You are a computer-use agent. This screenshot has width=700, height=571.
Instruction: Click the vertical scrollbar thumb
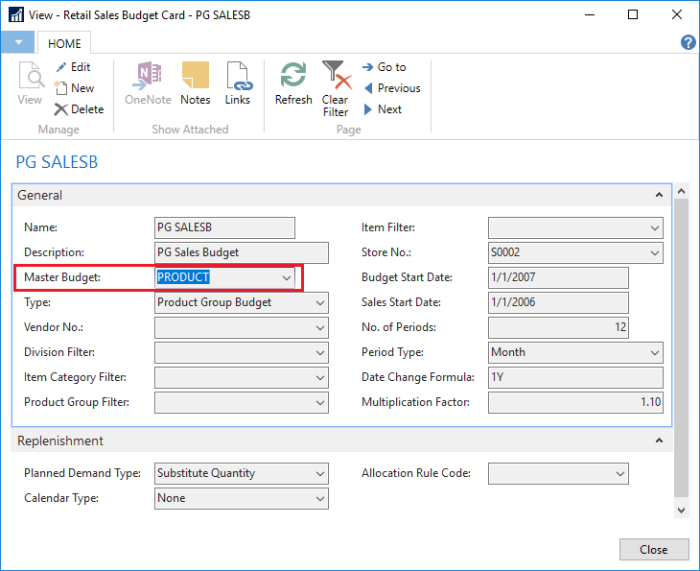(x=681, y=348)
